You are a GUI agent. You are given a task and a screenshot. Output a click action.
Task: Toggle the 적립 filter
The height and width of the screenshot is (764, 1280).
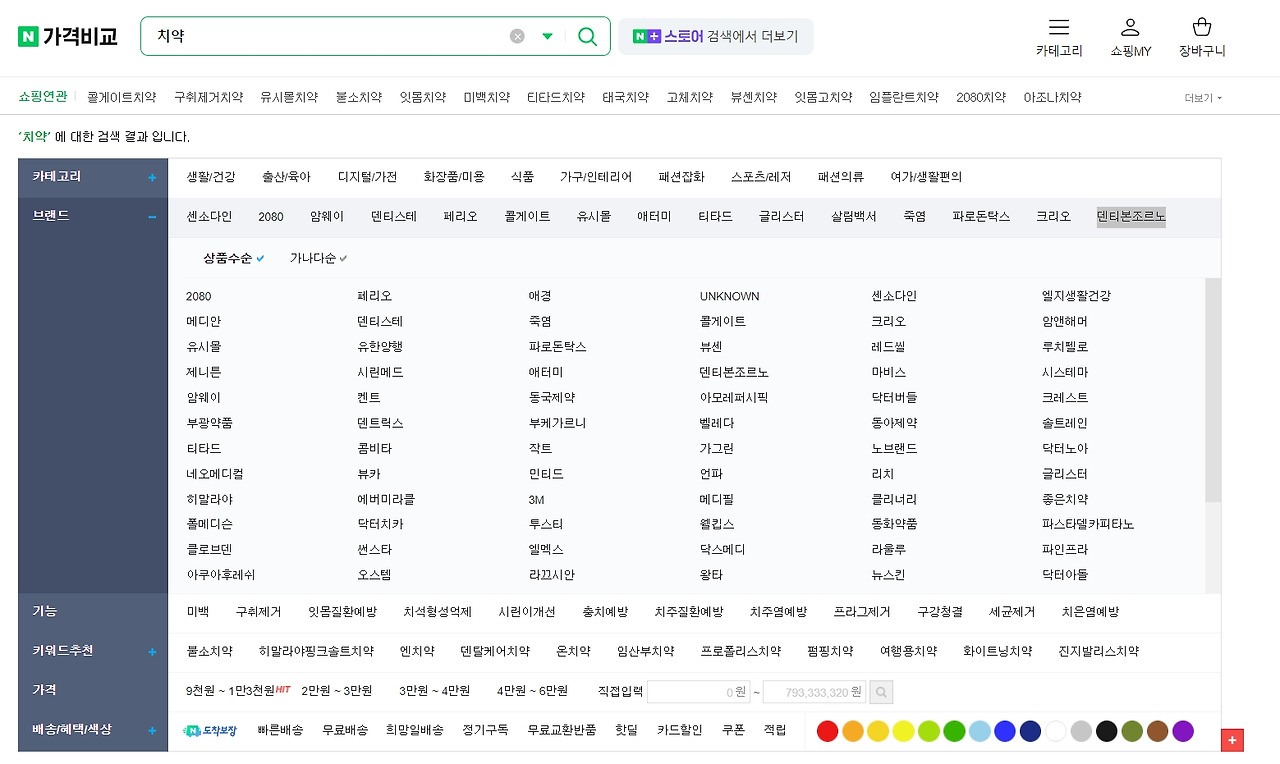pyautogui.click(x=775, y=730)
